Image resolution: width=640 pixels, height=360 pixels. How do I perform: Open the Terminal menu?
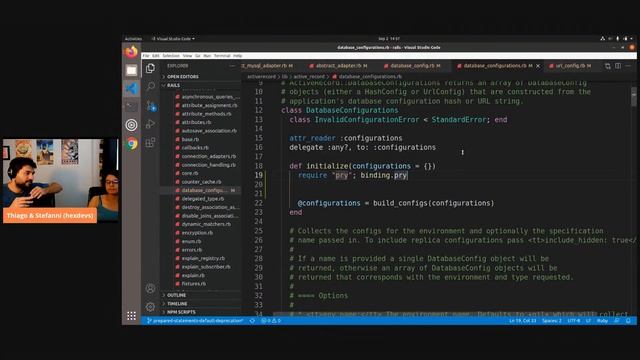pyautogui.click(x=222, y=56)
